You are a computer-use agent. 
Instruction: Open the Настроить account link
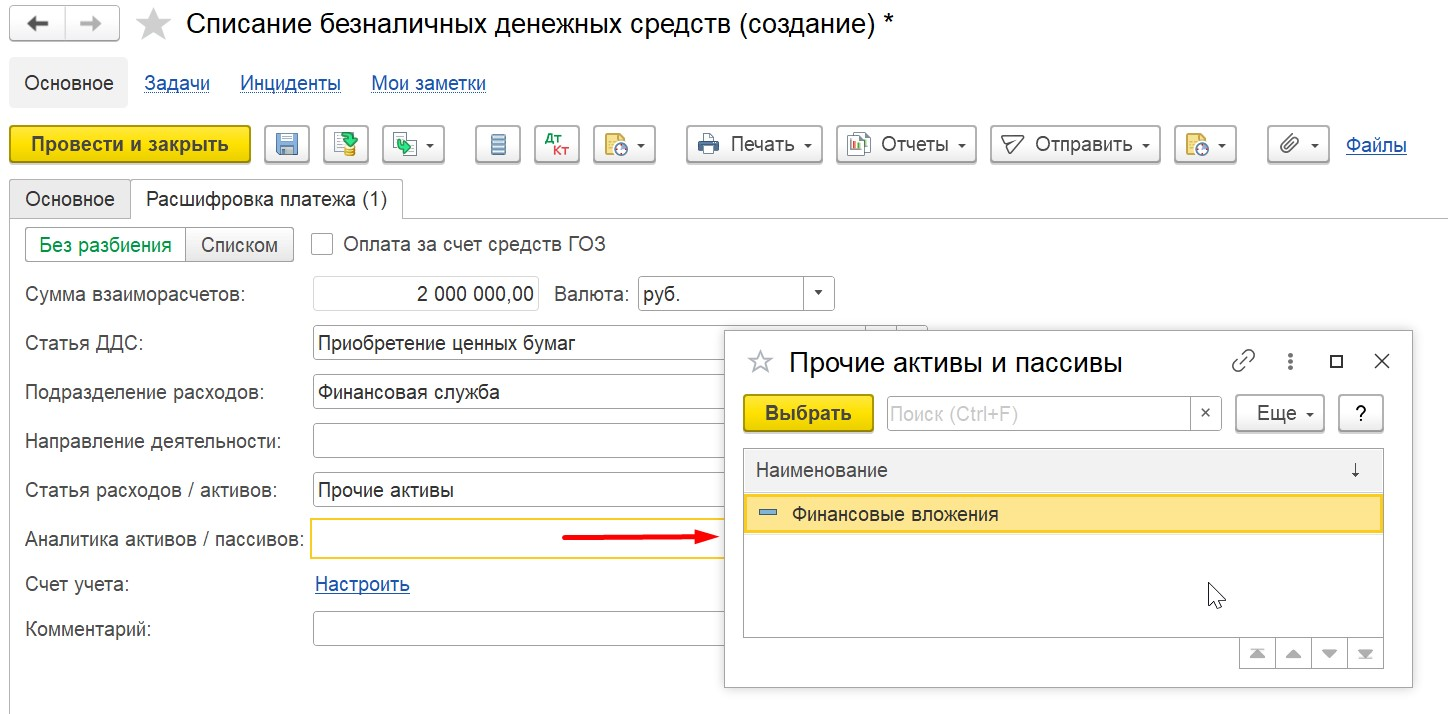tap(362, 584)
